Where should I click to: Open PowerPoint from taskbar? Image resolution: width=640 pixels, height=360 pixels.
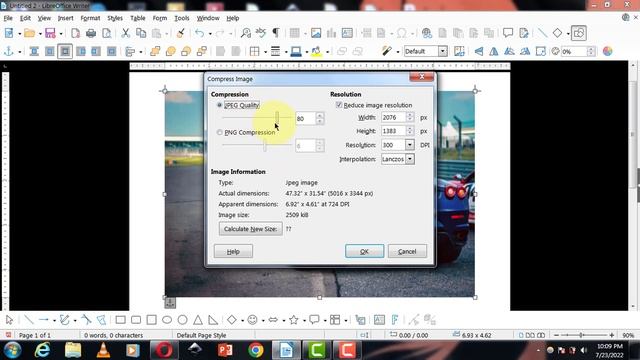(x=225, y=350)
